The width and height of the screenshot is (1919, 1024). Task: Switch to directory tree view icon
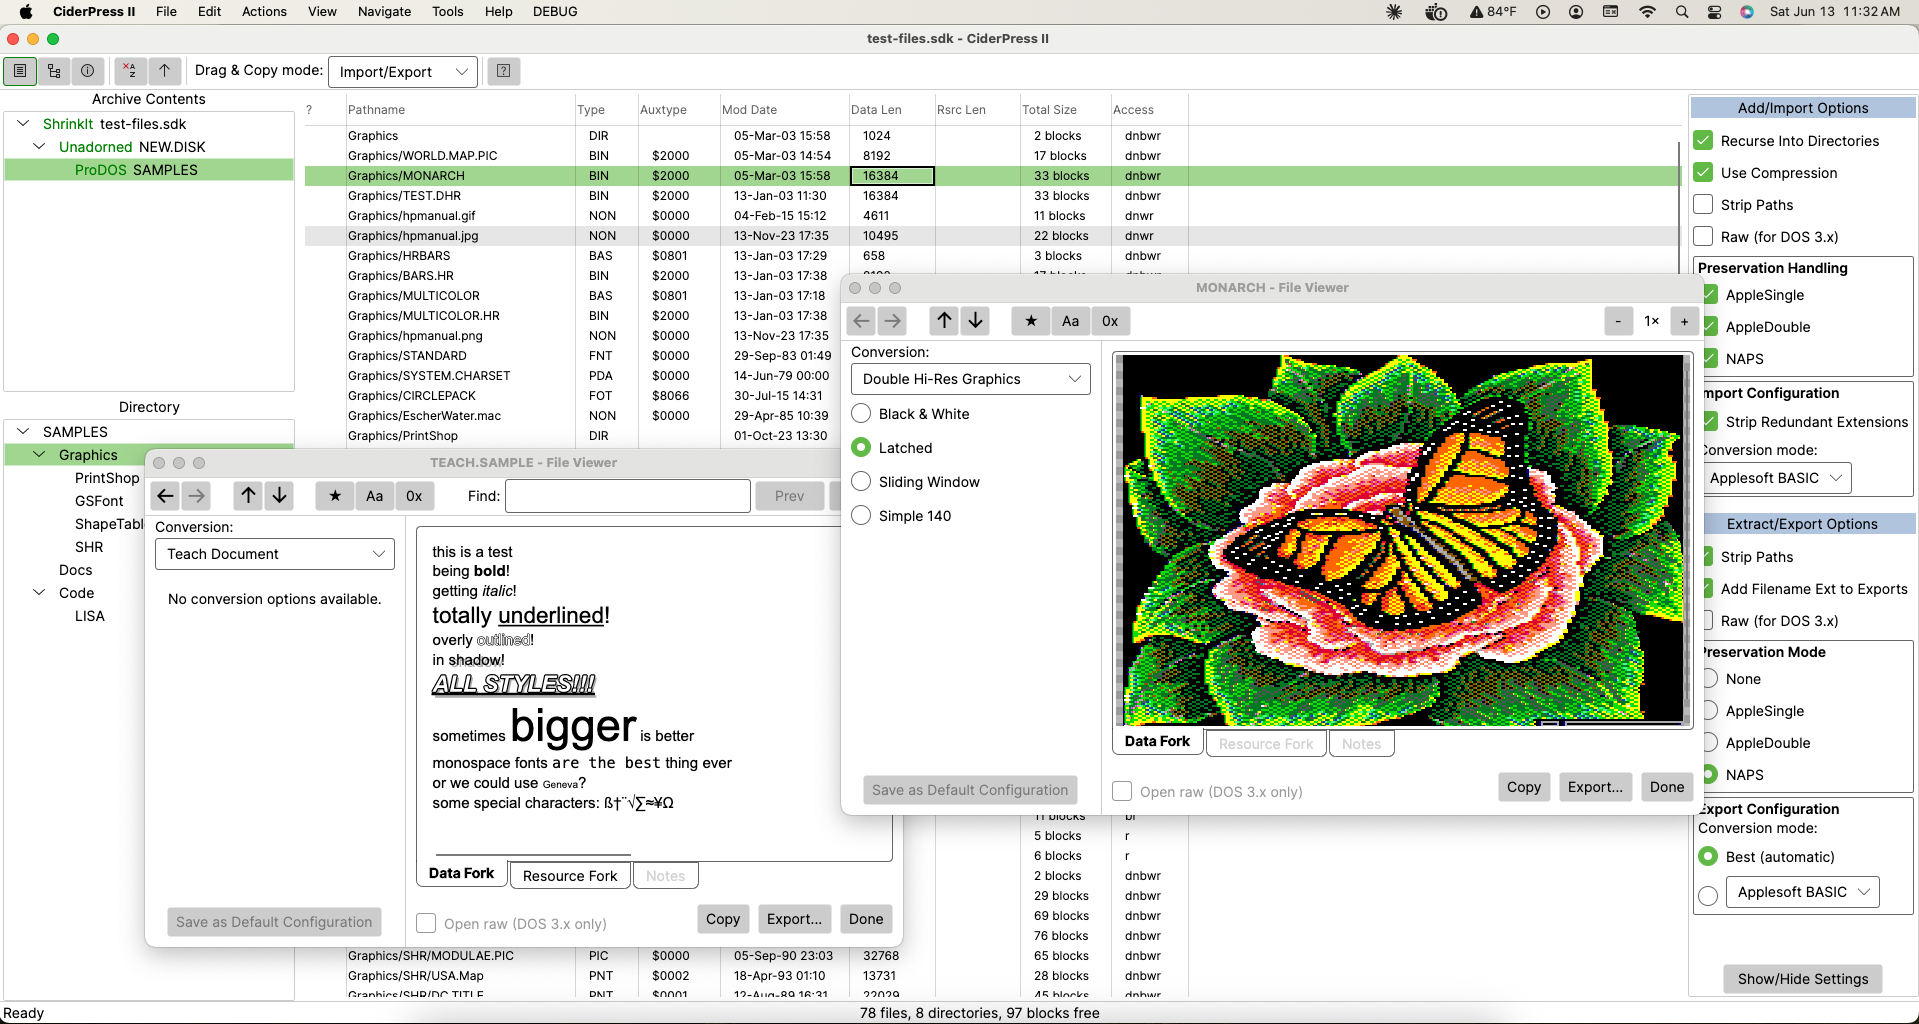click(x=54, y=71)
